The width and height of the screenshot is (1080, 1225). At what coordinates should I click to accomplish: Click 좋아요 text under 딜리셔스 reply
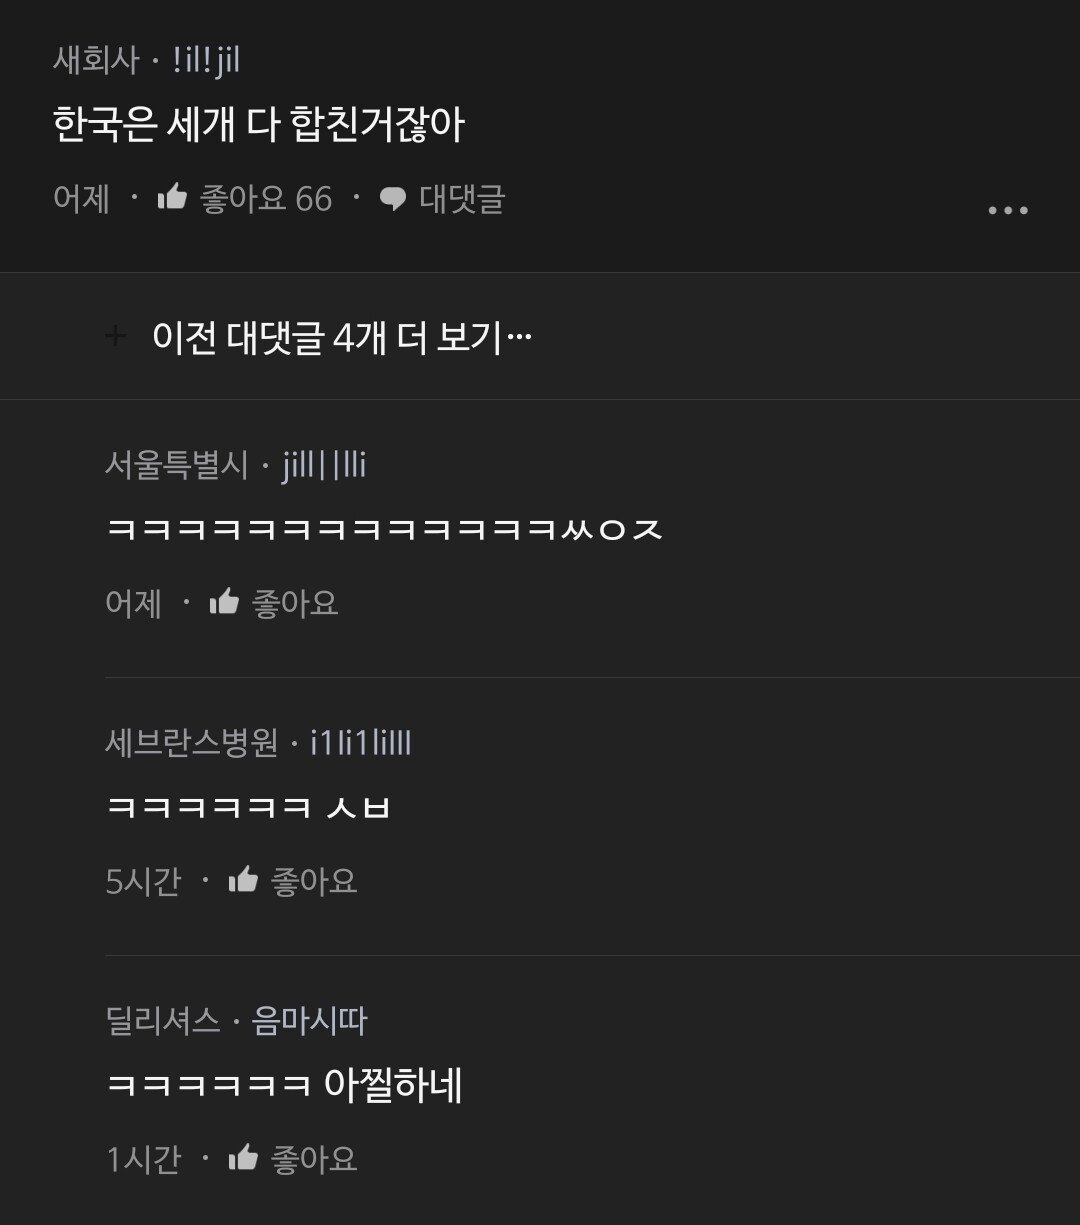[x=314, y=1159]
